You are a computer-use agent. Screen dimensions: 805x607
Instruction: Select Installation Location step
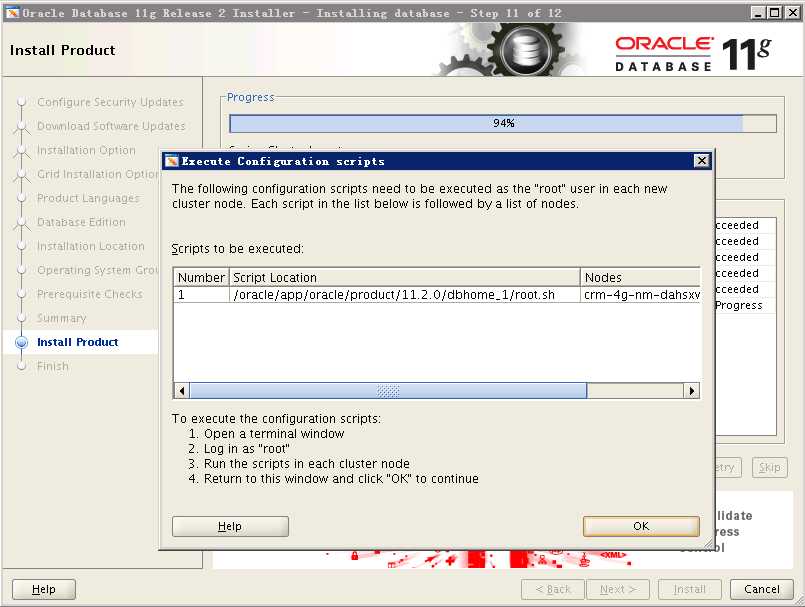pyautogui.click(x=90, y=246)
